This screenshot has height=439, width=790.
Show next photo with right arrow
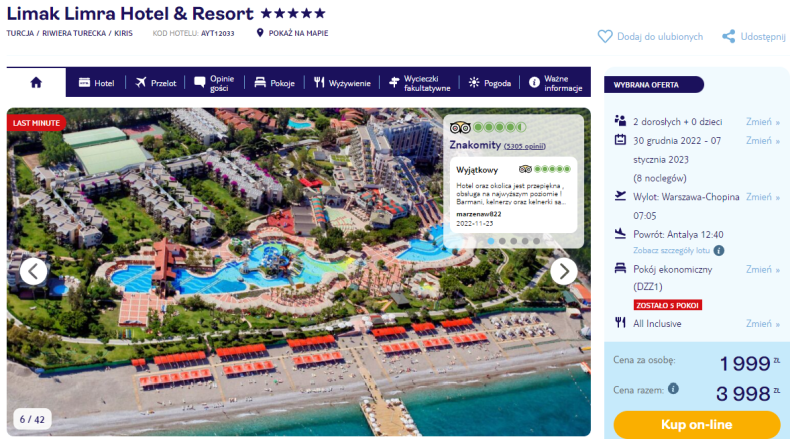click(x=564, y=272)
